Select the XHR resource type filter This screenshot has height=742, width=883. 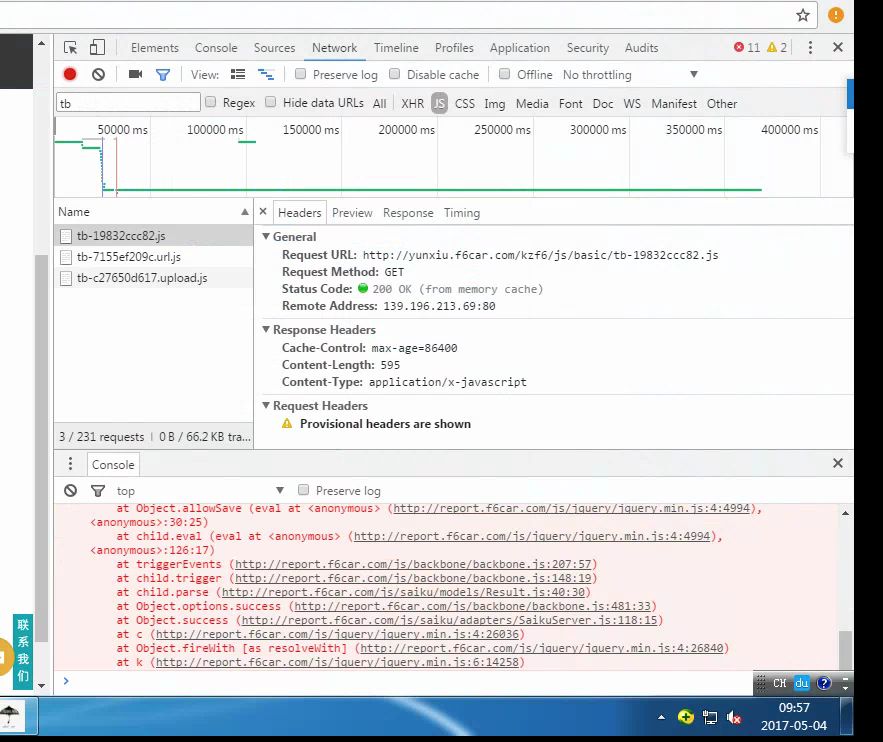tap(412, 104)
